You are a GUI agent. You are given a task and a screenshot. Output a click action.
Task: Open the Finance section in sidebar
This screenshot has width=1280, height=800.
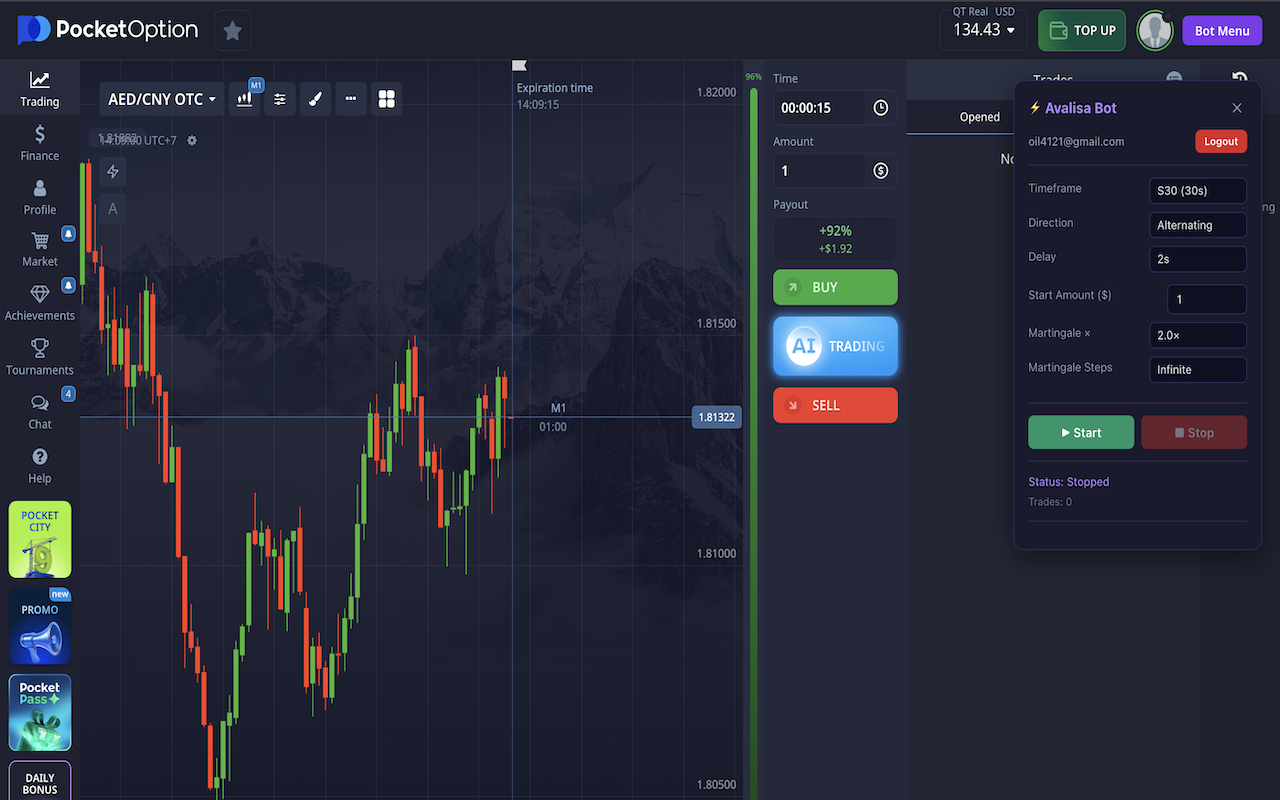[x=40, y=143]
